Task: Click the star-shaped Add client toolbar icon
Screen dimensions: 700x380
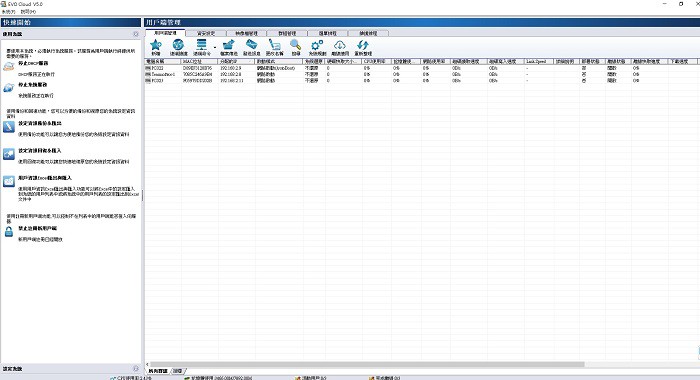Action: point(156,45)
